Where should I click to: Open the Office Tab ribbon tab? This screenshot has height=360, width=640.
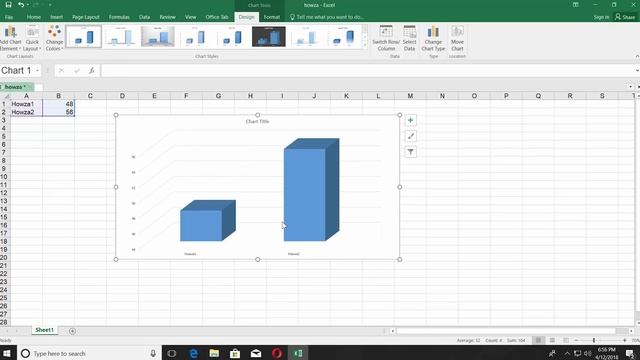[x=217, y=17]
